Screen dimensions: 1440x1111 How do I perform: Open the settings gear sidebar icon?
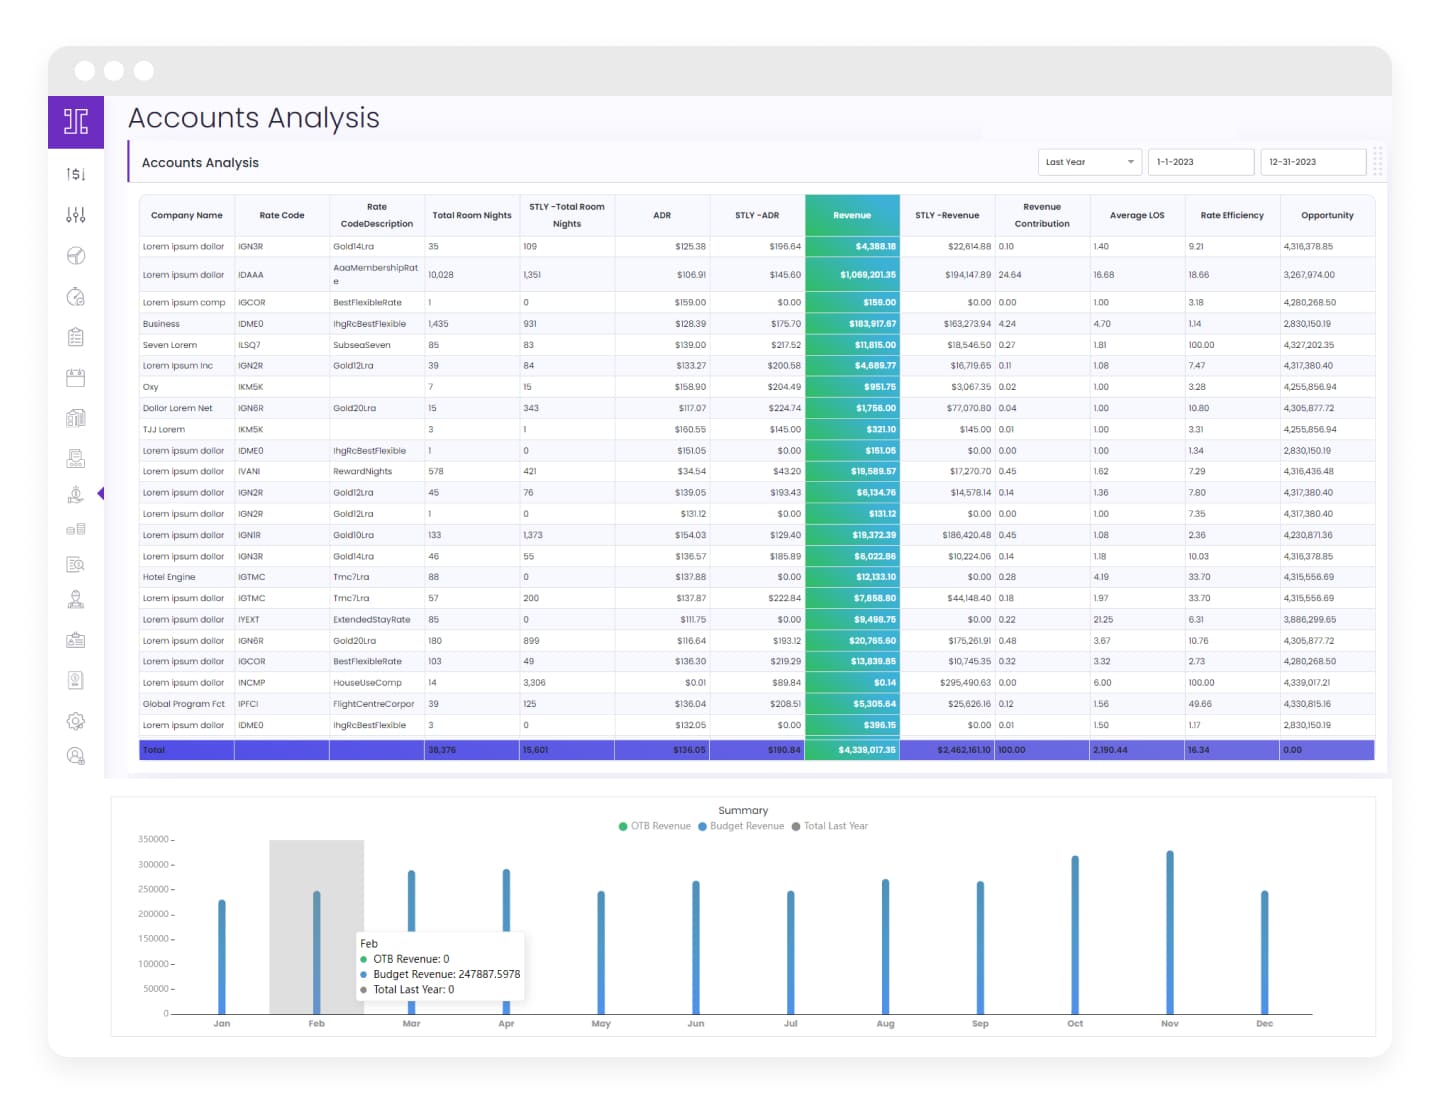pos(76,721)
